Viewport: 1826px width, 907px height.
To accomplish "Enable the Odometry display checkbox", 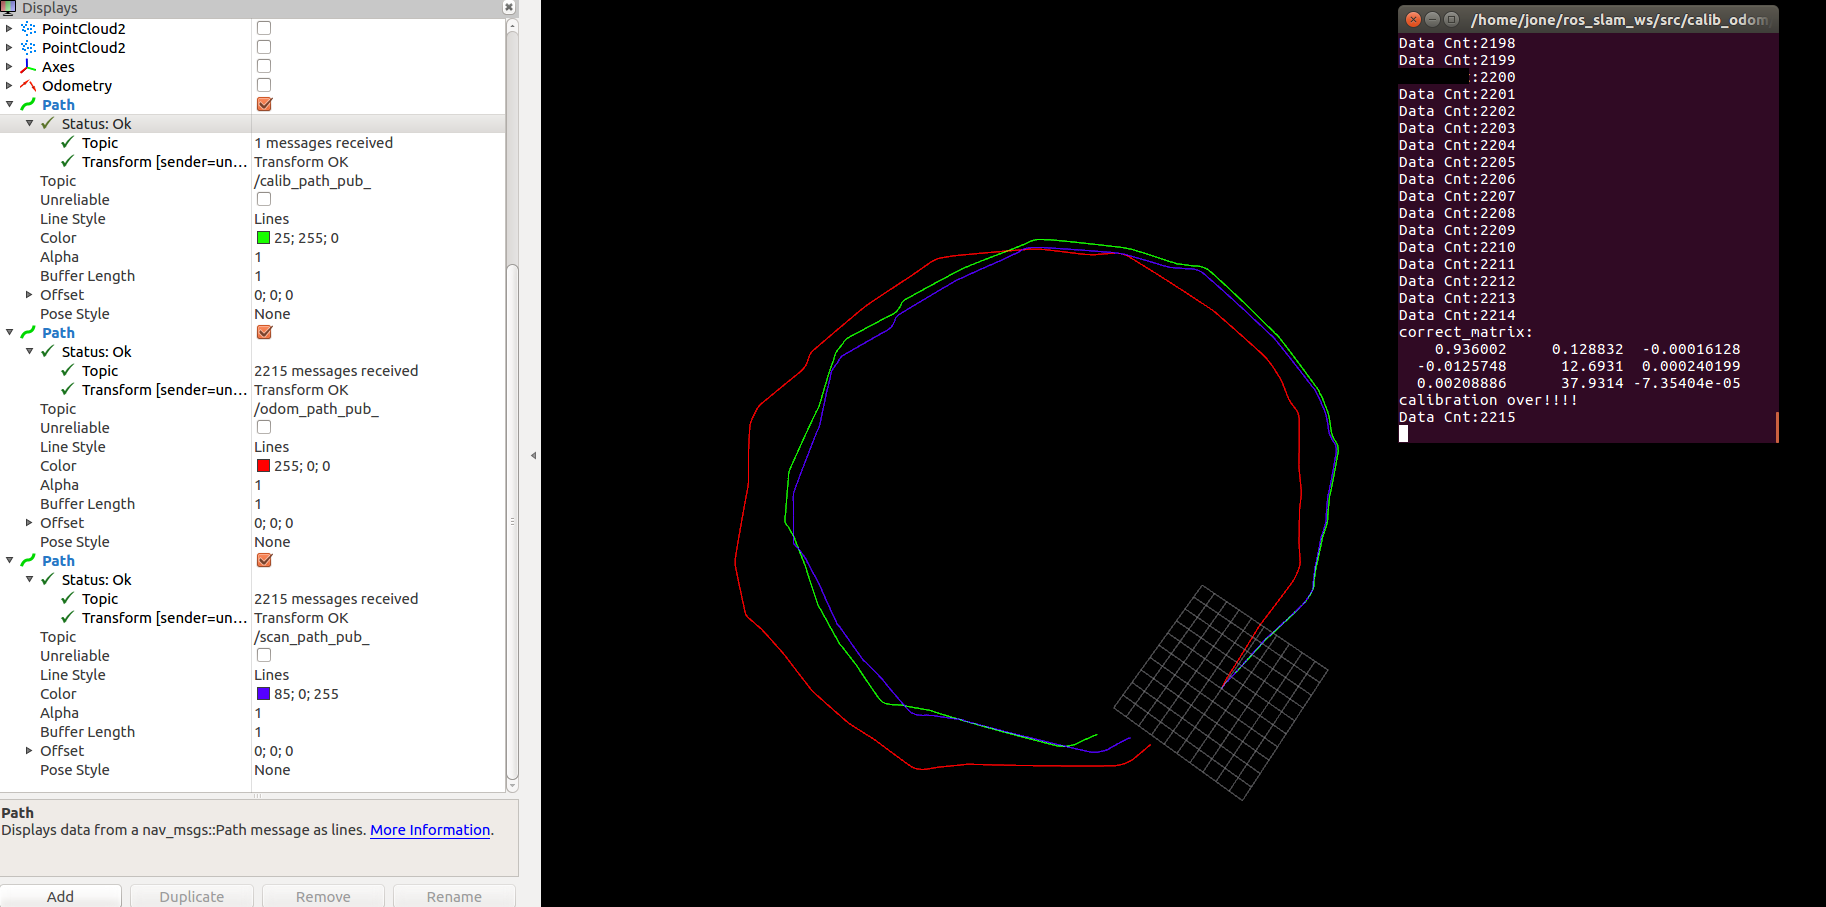I will (264, 85).
